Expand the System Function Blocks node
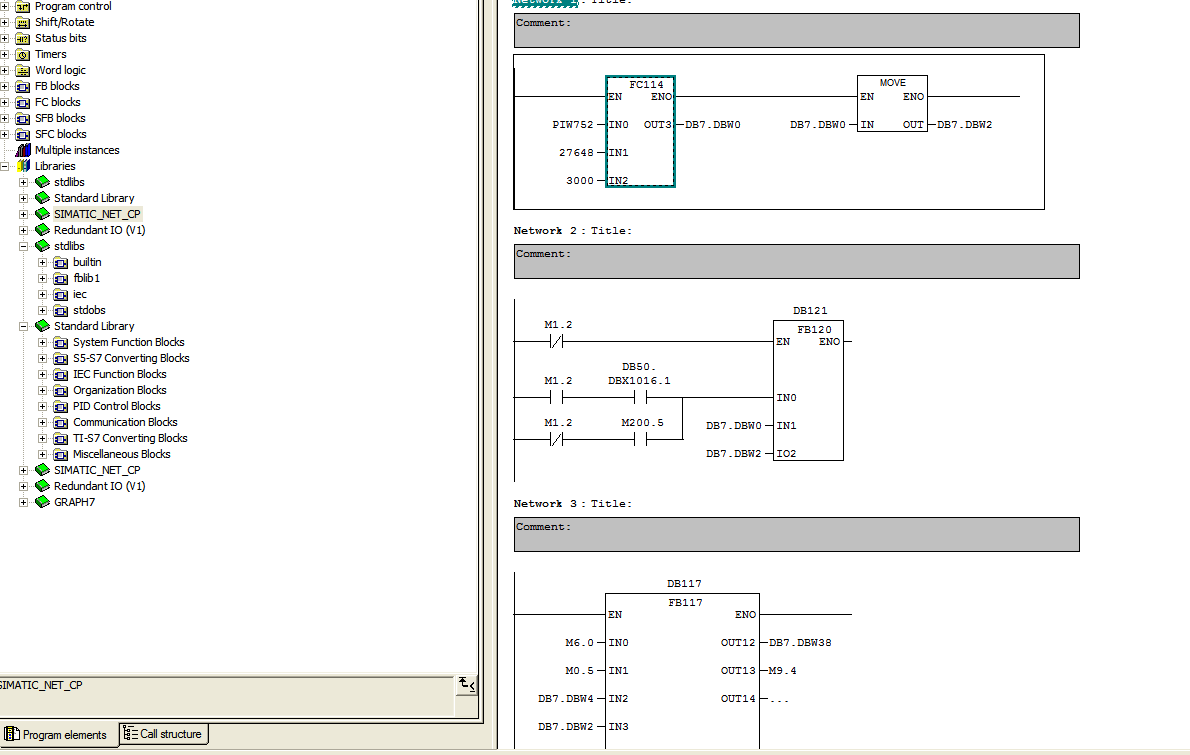The width and height of the screenshot is (1190, 755). 42,342
